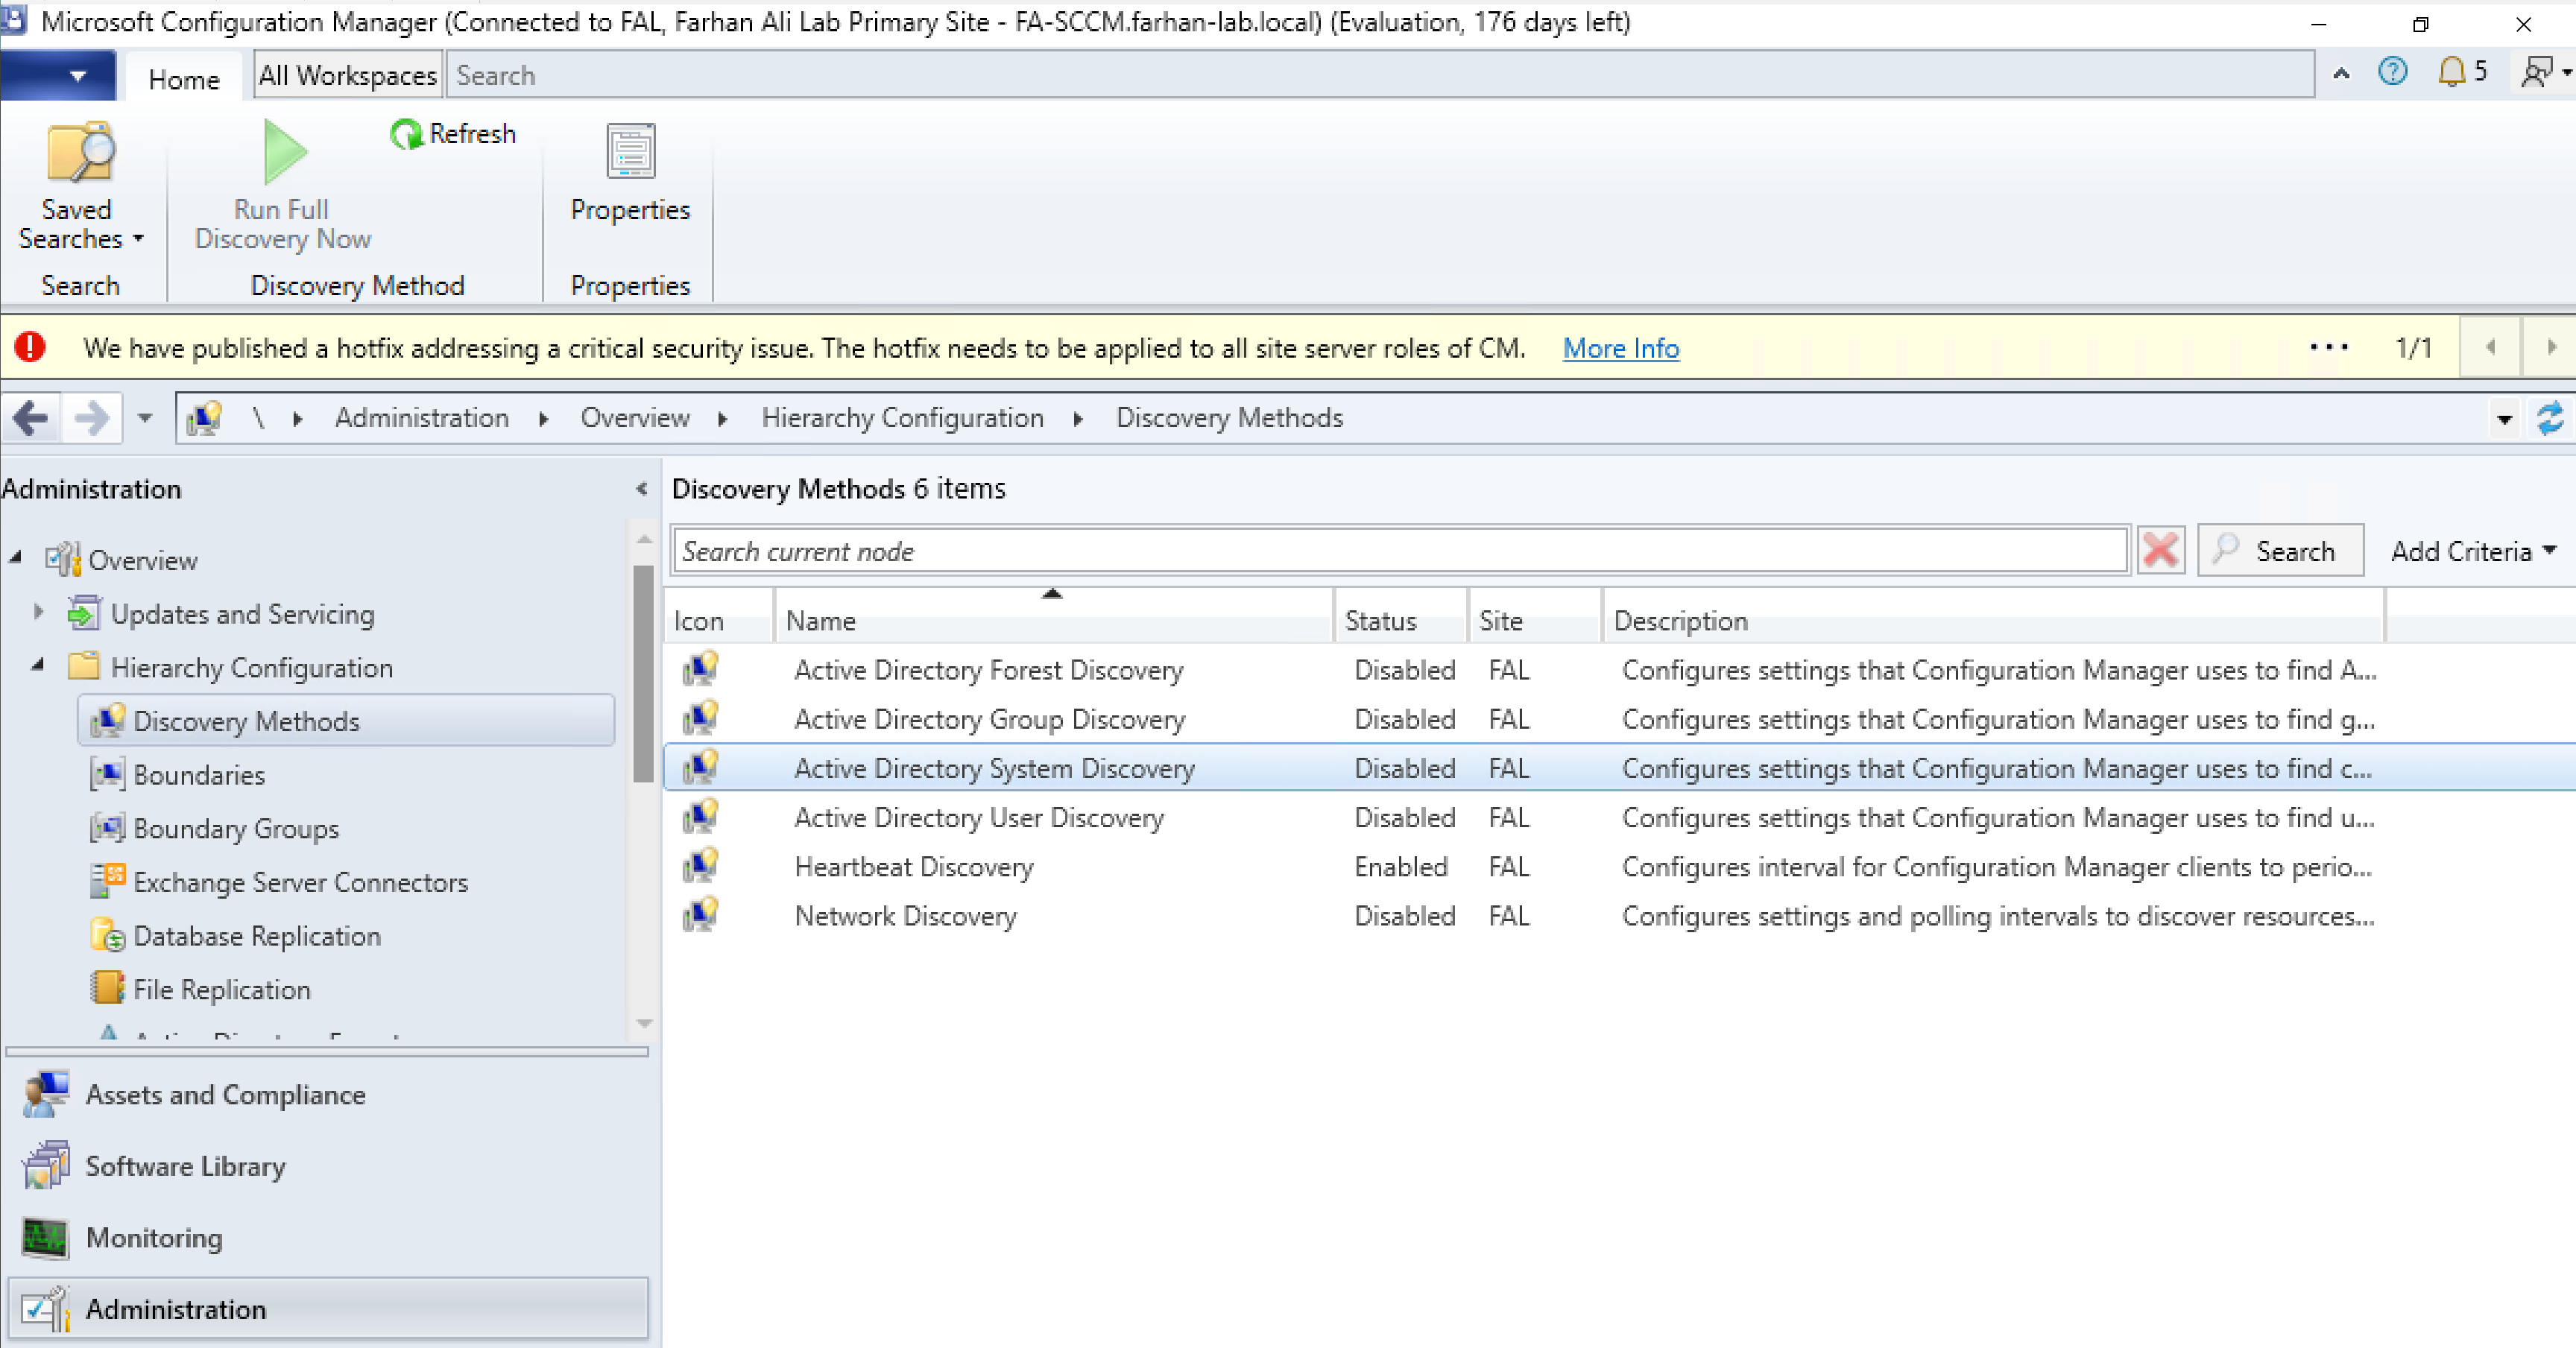Click the Search current node field
Image resolution: width=2576 pixels, height=1348 pixels.
[x=1400, y=551]
